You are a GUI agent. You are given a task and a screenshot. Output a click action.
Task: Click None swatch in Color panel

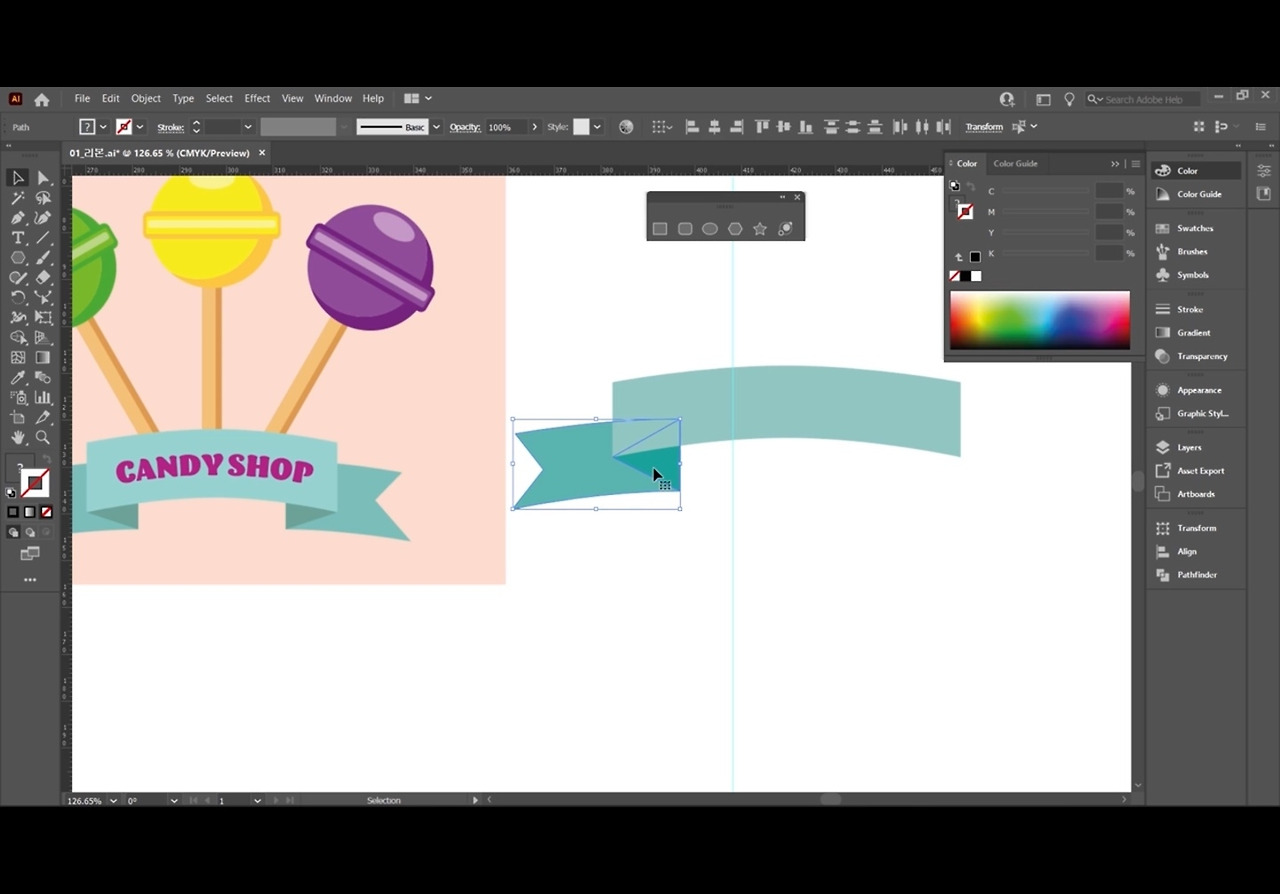click(x=954, y=276)
